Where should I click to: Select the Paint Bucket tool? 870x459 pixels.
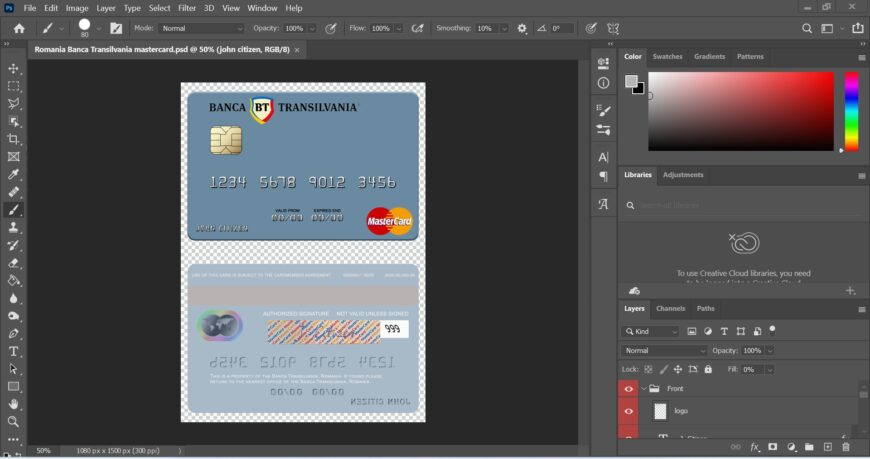tap(13, 280)
